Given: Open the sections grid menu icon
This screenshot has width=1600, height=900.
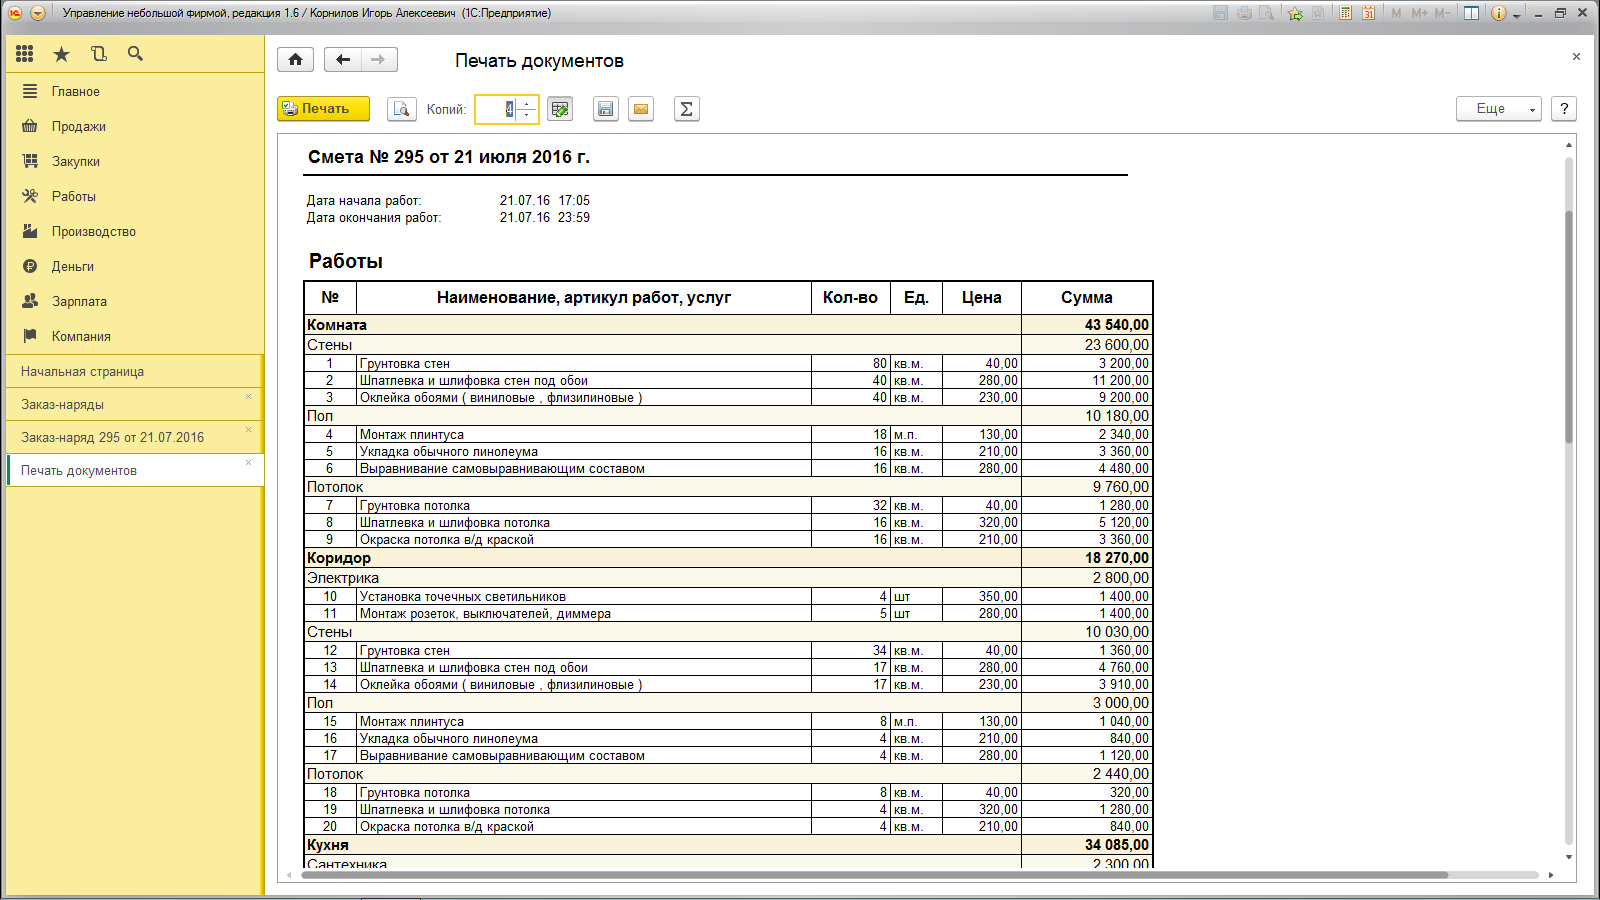Looking at the screenshot, I should tap(25, 54).
